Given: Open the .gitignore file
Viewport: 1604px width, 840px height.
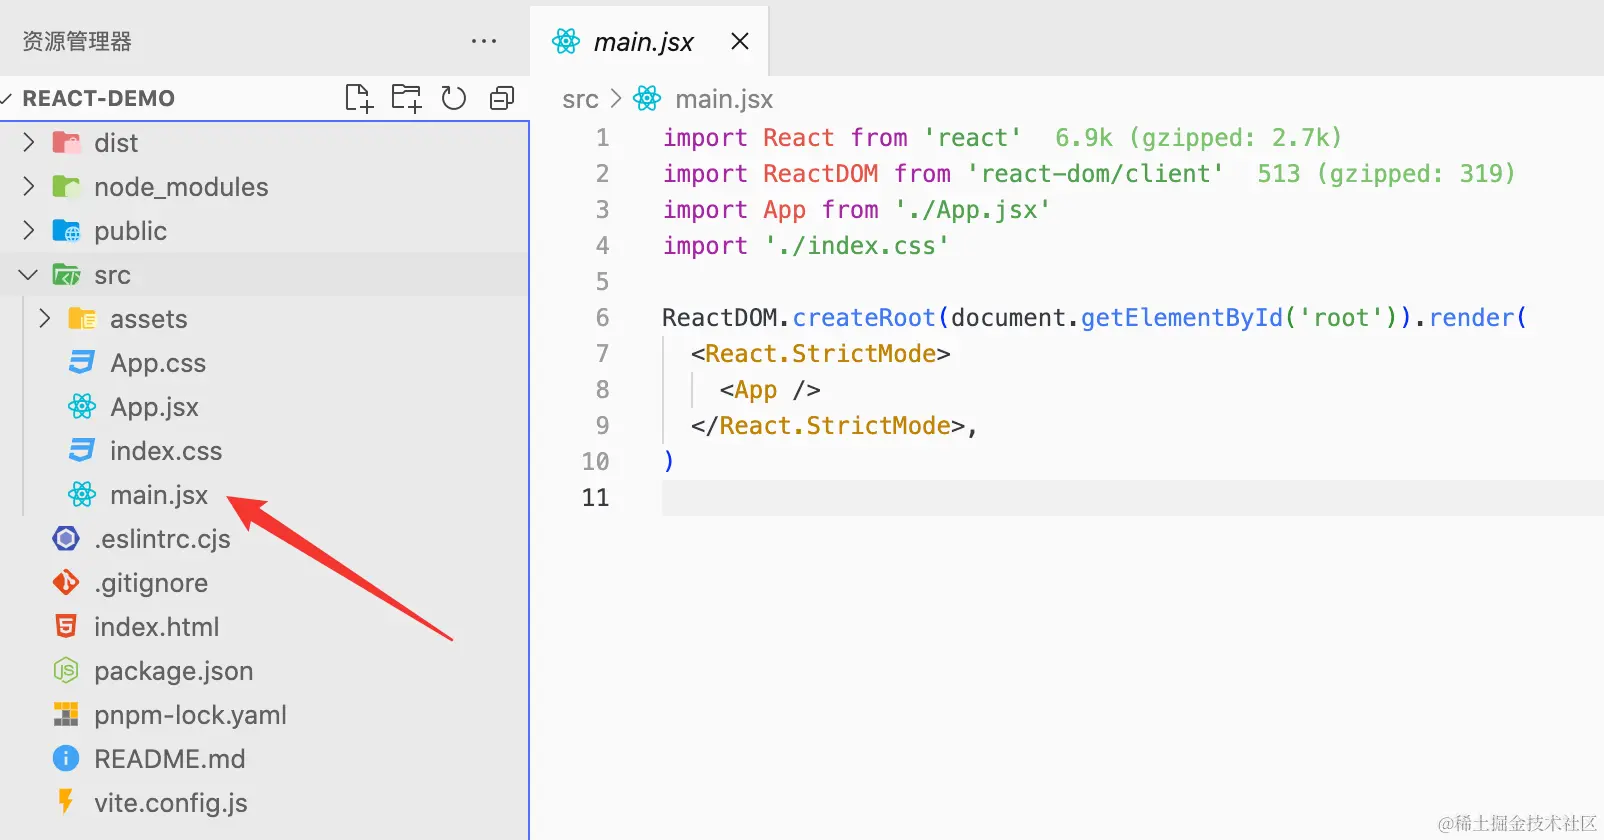Looking at the screenshot, I should coord(151,583).
